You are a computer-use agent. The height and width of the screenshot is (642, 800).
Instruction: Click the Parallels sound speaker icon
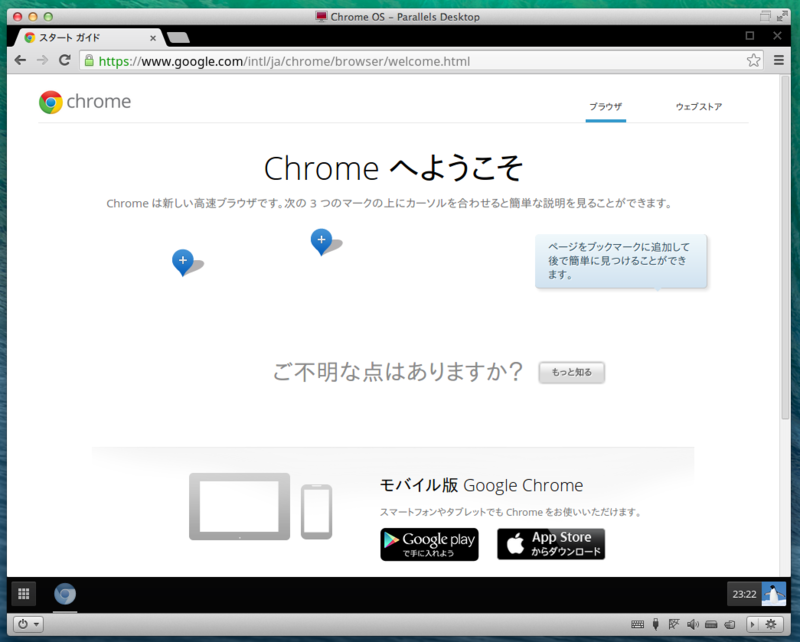coord(692,624)
